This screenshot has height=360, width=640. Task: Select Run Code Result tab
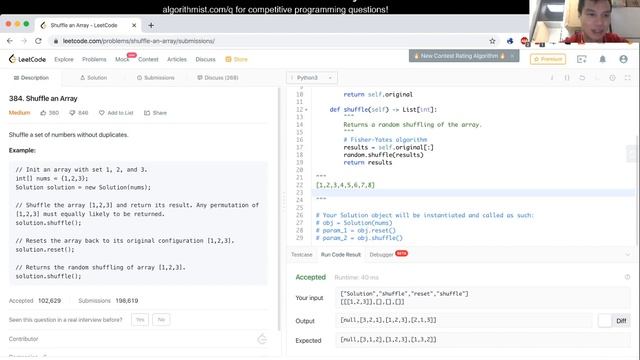(341, 254)
